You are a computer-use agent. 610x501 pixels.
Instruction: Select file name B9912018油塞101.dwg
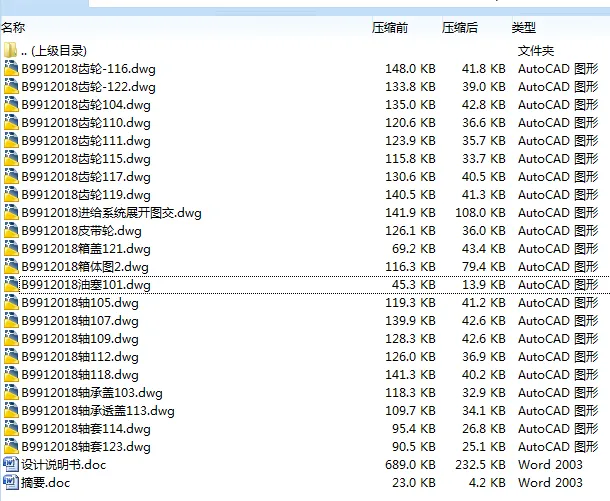86,285
